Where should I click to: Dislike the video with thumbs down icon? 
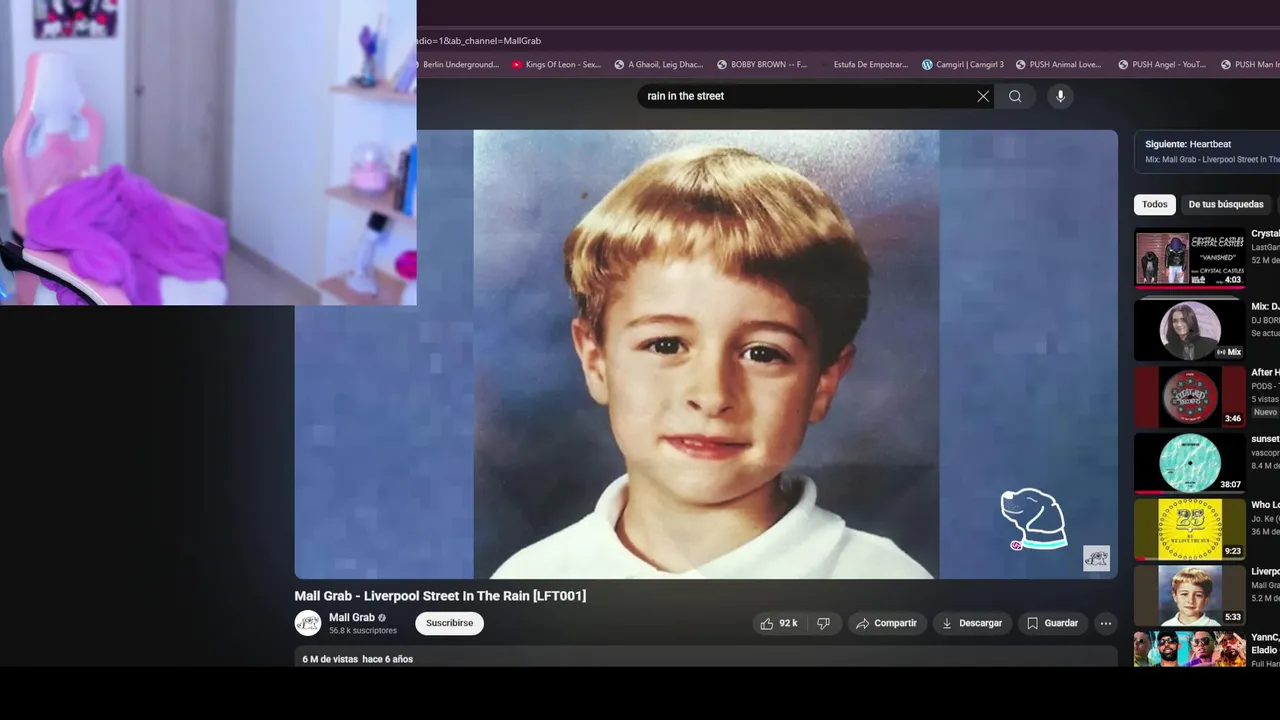[823, 623]
